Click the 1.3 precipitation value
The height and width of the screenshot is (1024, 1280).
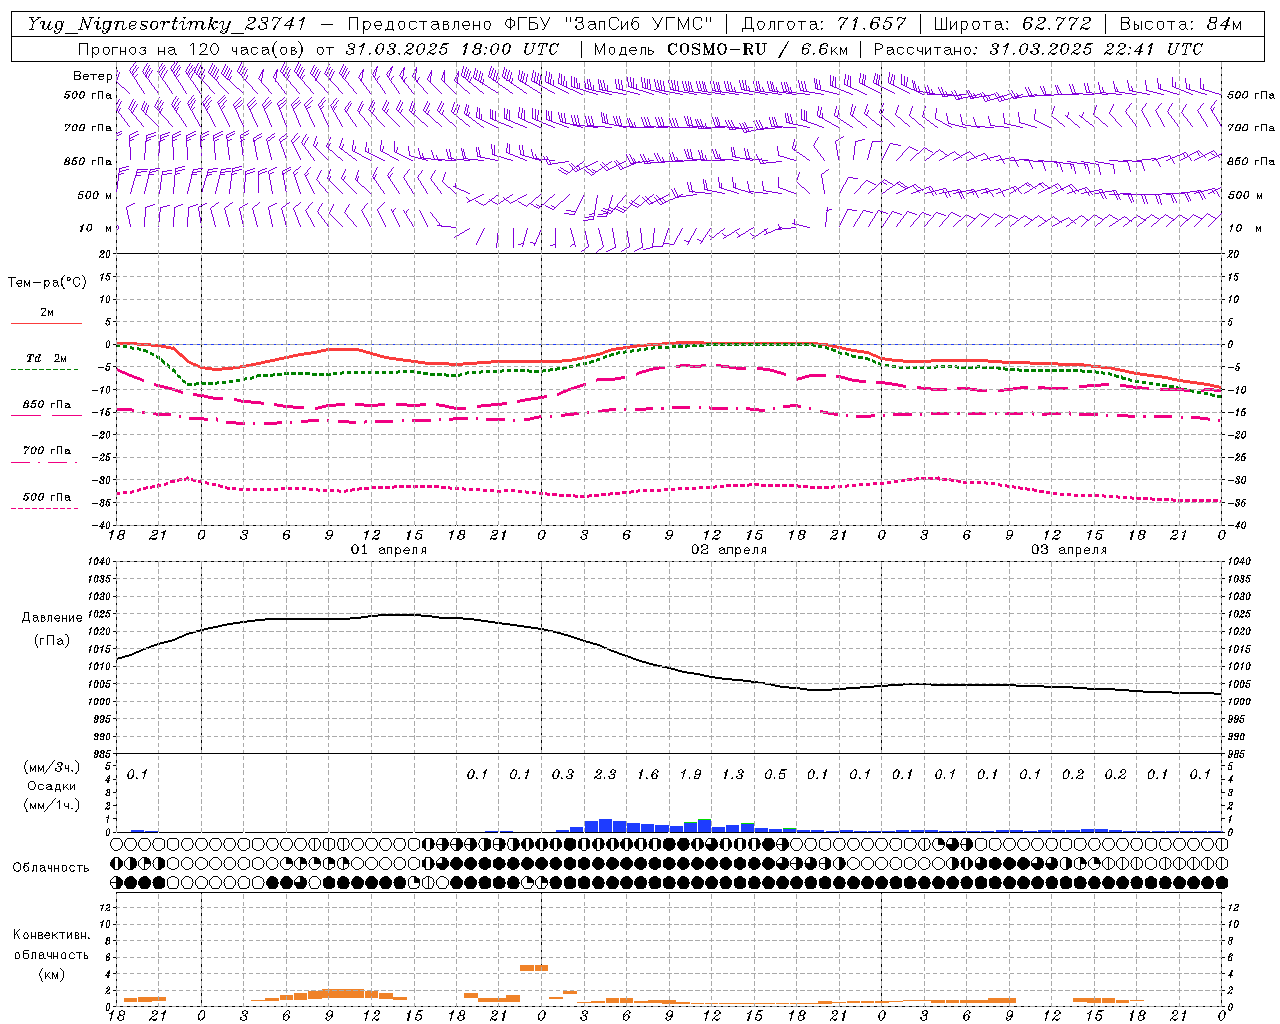733,774
